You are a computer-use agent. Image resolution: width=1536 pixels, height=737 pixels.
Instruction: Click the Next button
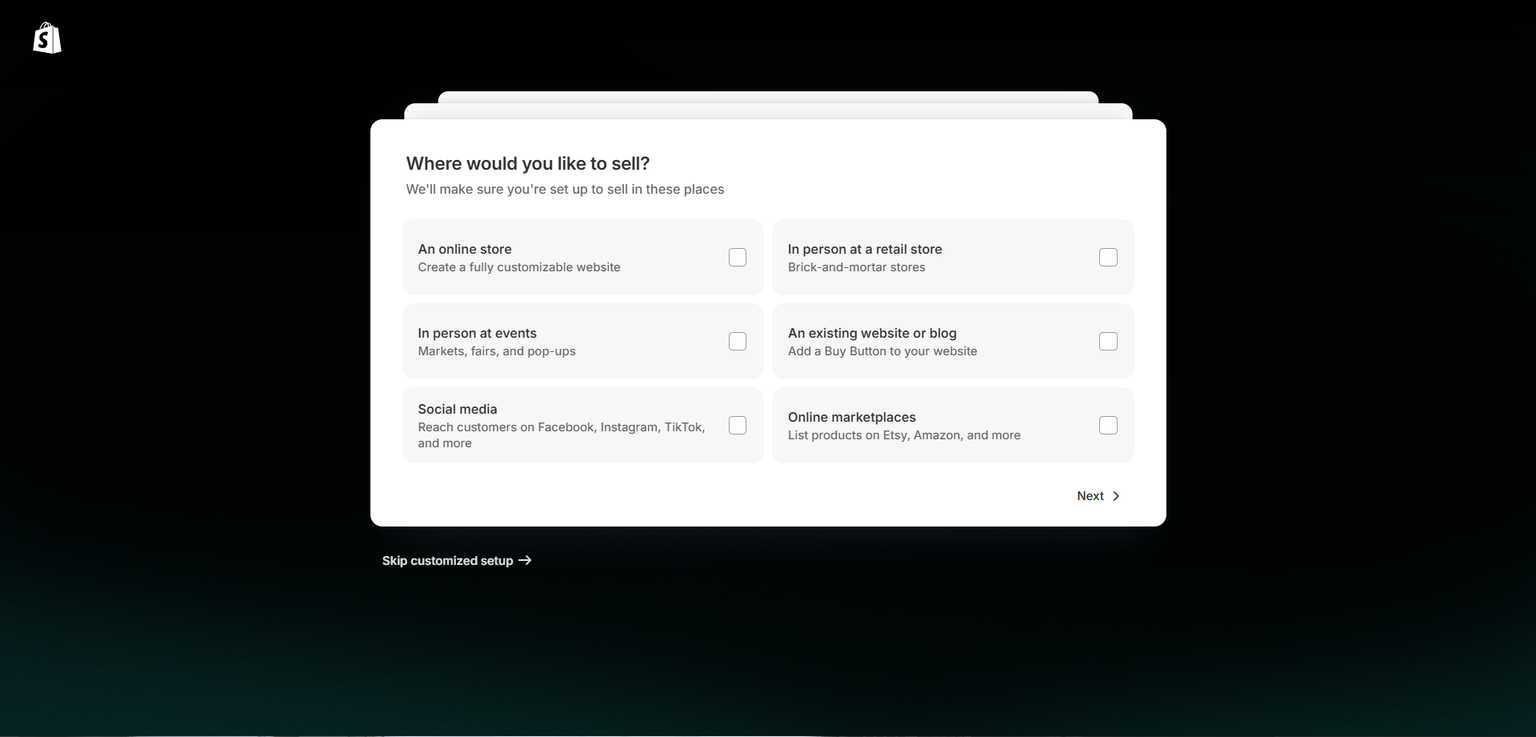1099,496
